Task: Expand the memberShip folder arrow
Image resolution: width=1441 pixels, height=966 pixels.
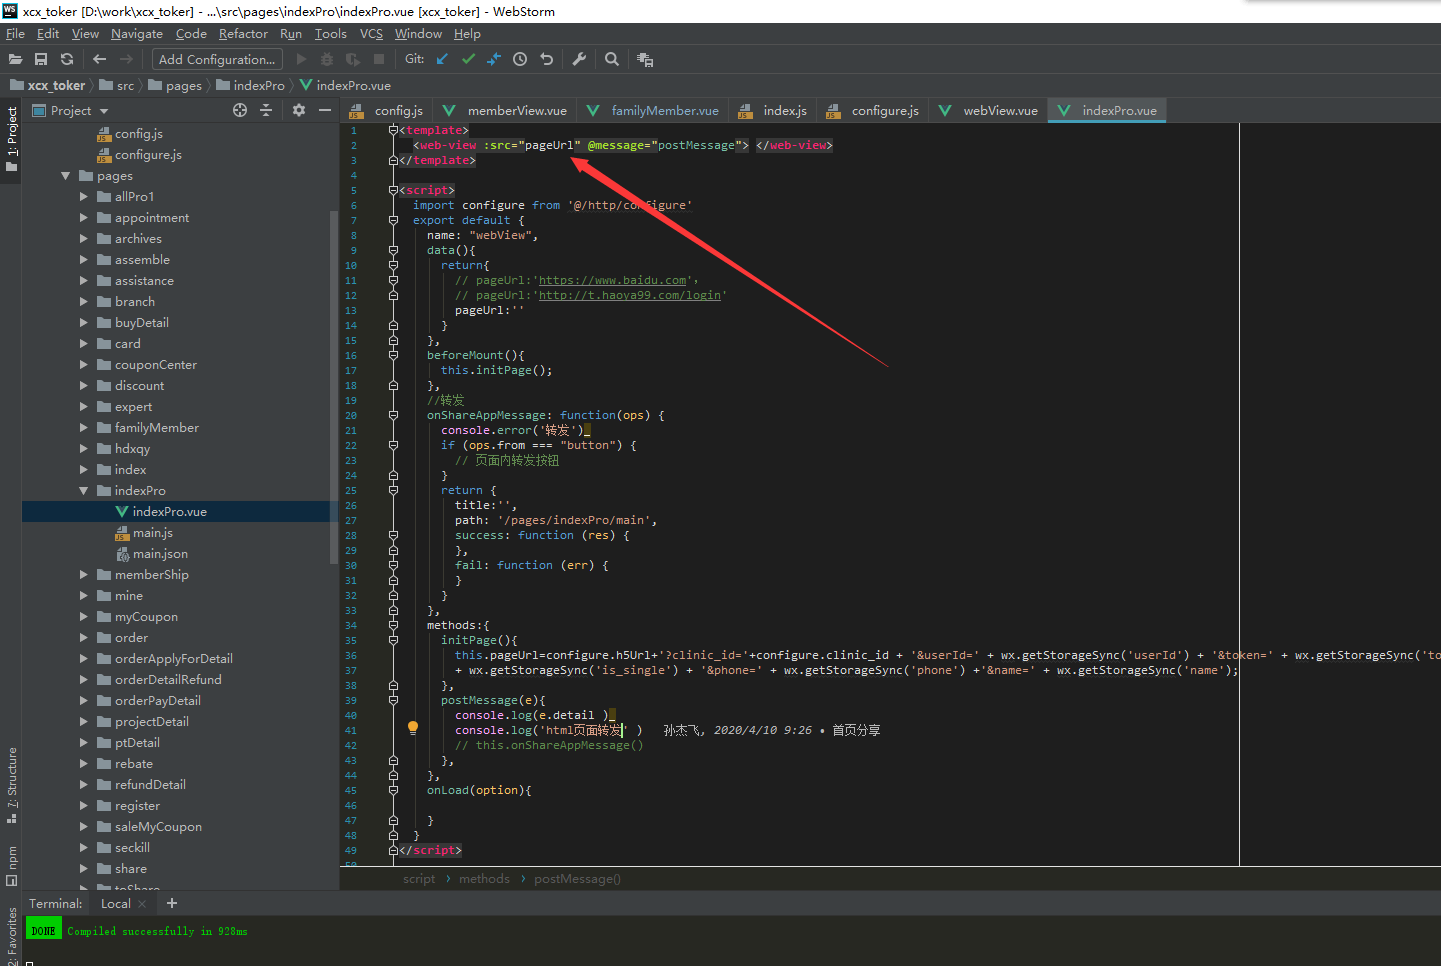Action: (x=84, y=575)
